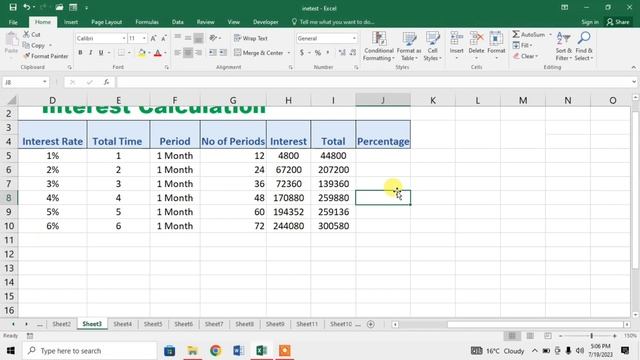Screen dimensions: 640x360
Task: Decrease indent in the Alignment group
Action: pyautogui.click(x=213, y=53)
